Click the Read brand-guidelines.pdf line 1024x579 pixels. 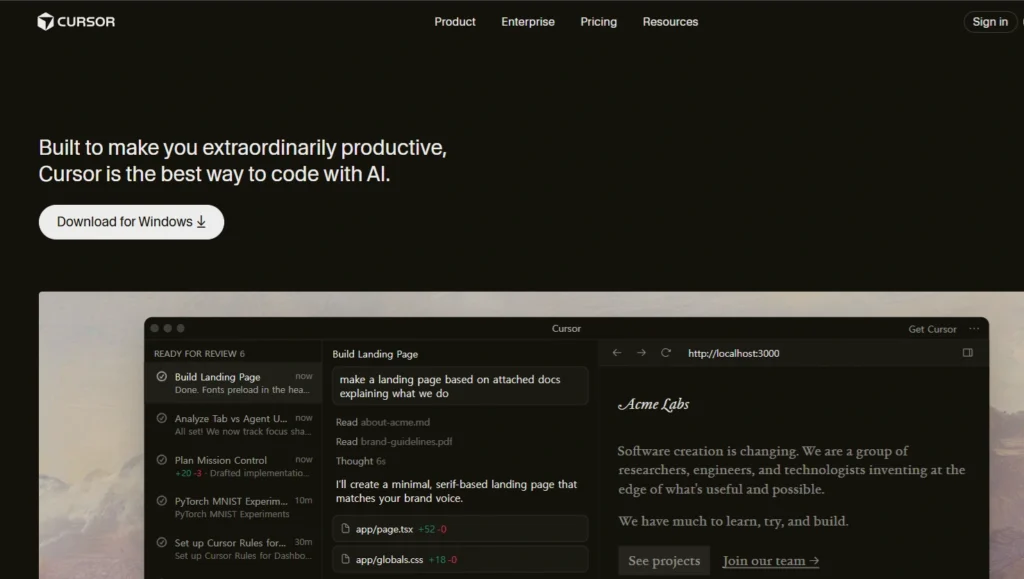(394, 442)
